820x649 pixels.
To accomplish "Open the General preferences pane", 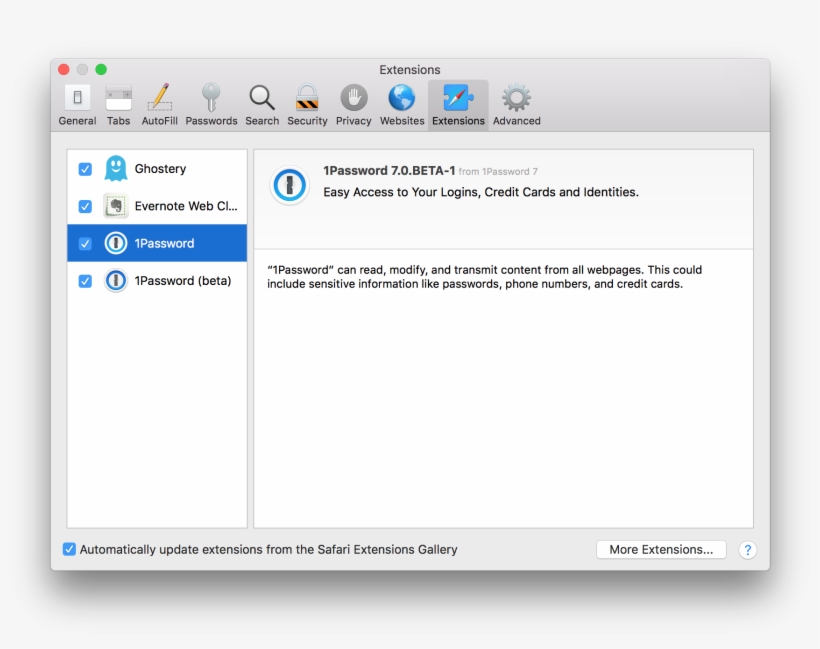I will pyautogui.click(x=77, y=105).
